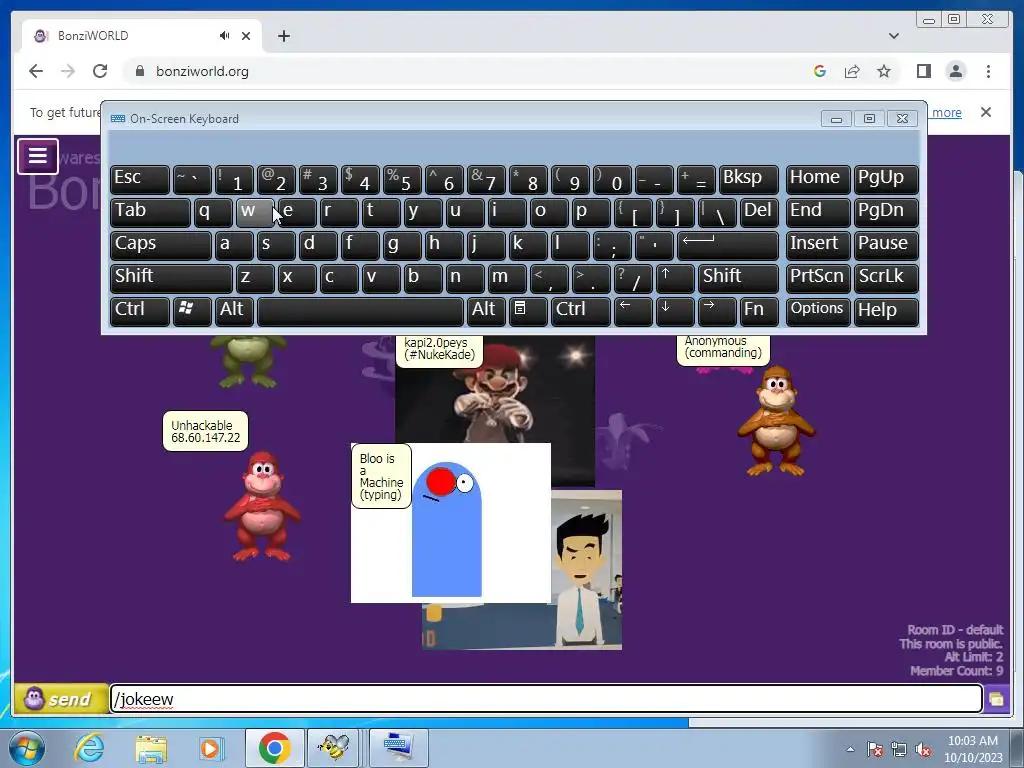Screen dimensions: 1024x768
Task: Click the chat log icon beside input
Action: click(x=997, y=699)
